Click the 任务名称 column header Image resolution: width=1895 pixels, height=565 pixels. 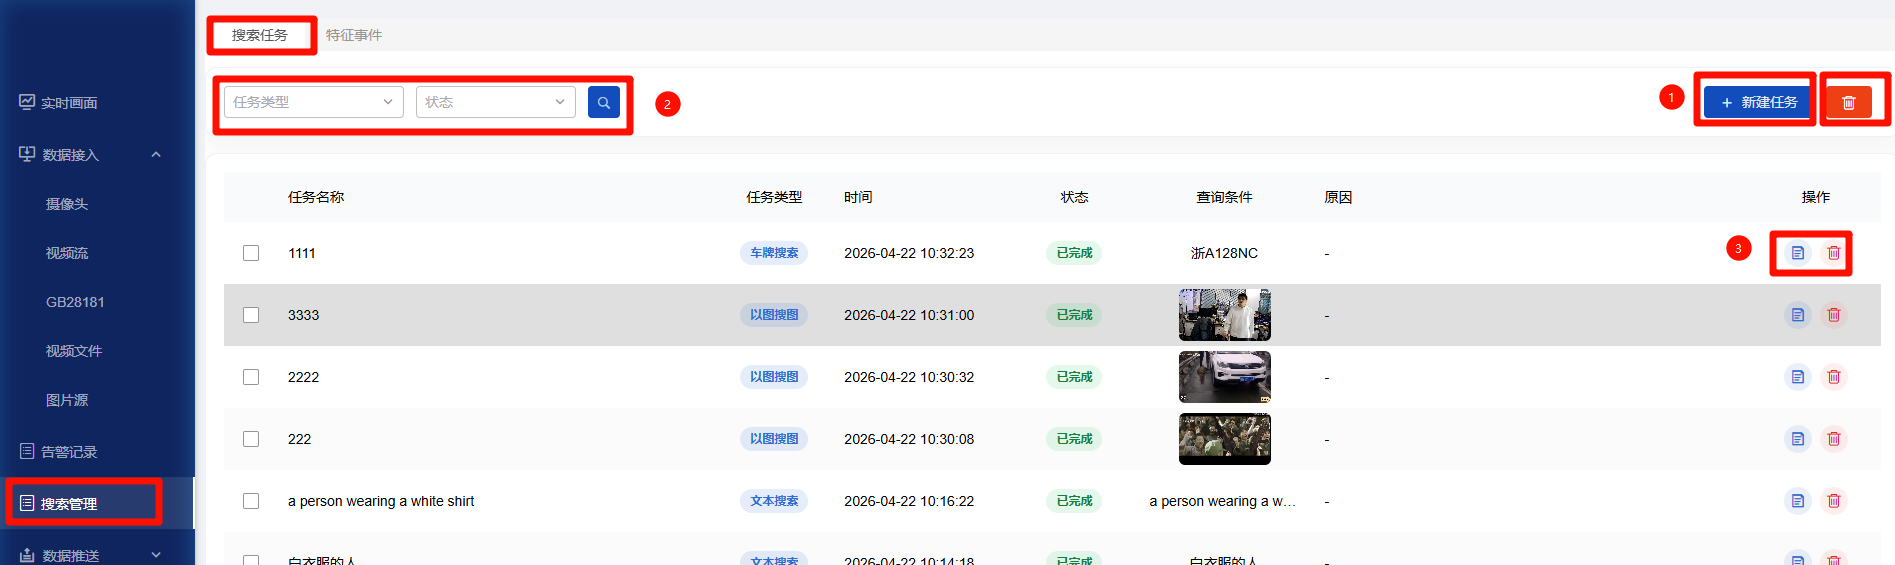316,197
